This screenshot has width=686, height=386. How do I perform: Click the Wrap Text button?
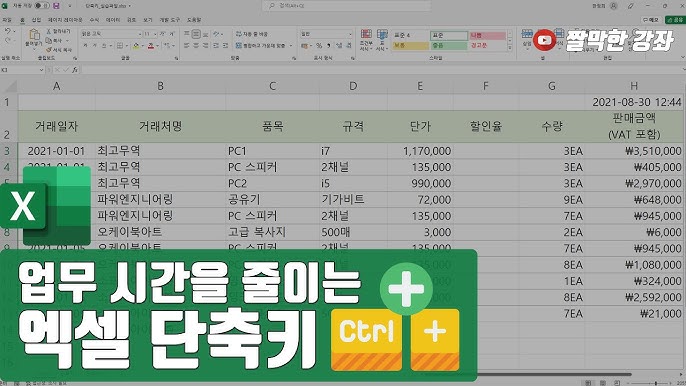252,34
